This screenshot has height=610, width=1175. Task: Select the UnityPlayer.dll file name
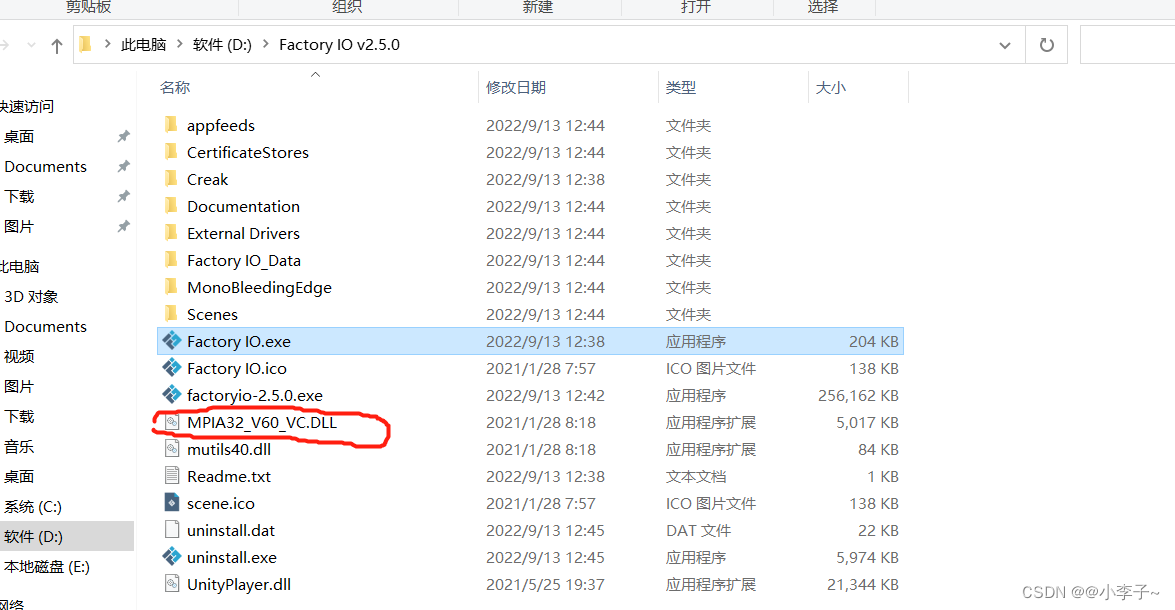tap(239, 585)
